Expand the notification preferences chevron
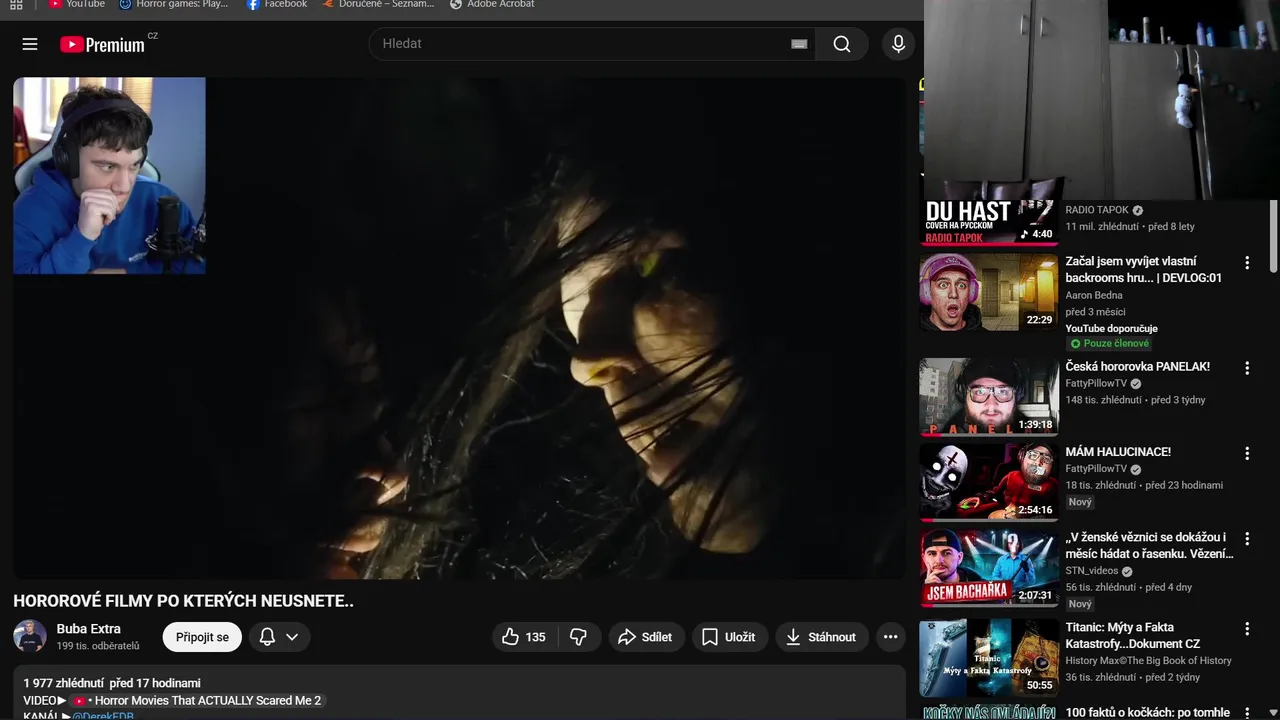The height and width of the screenshot is (720, 1280). pyautogui.click(x=292, y=637)
